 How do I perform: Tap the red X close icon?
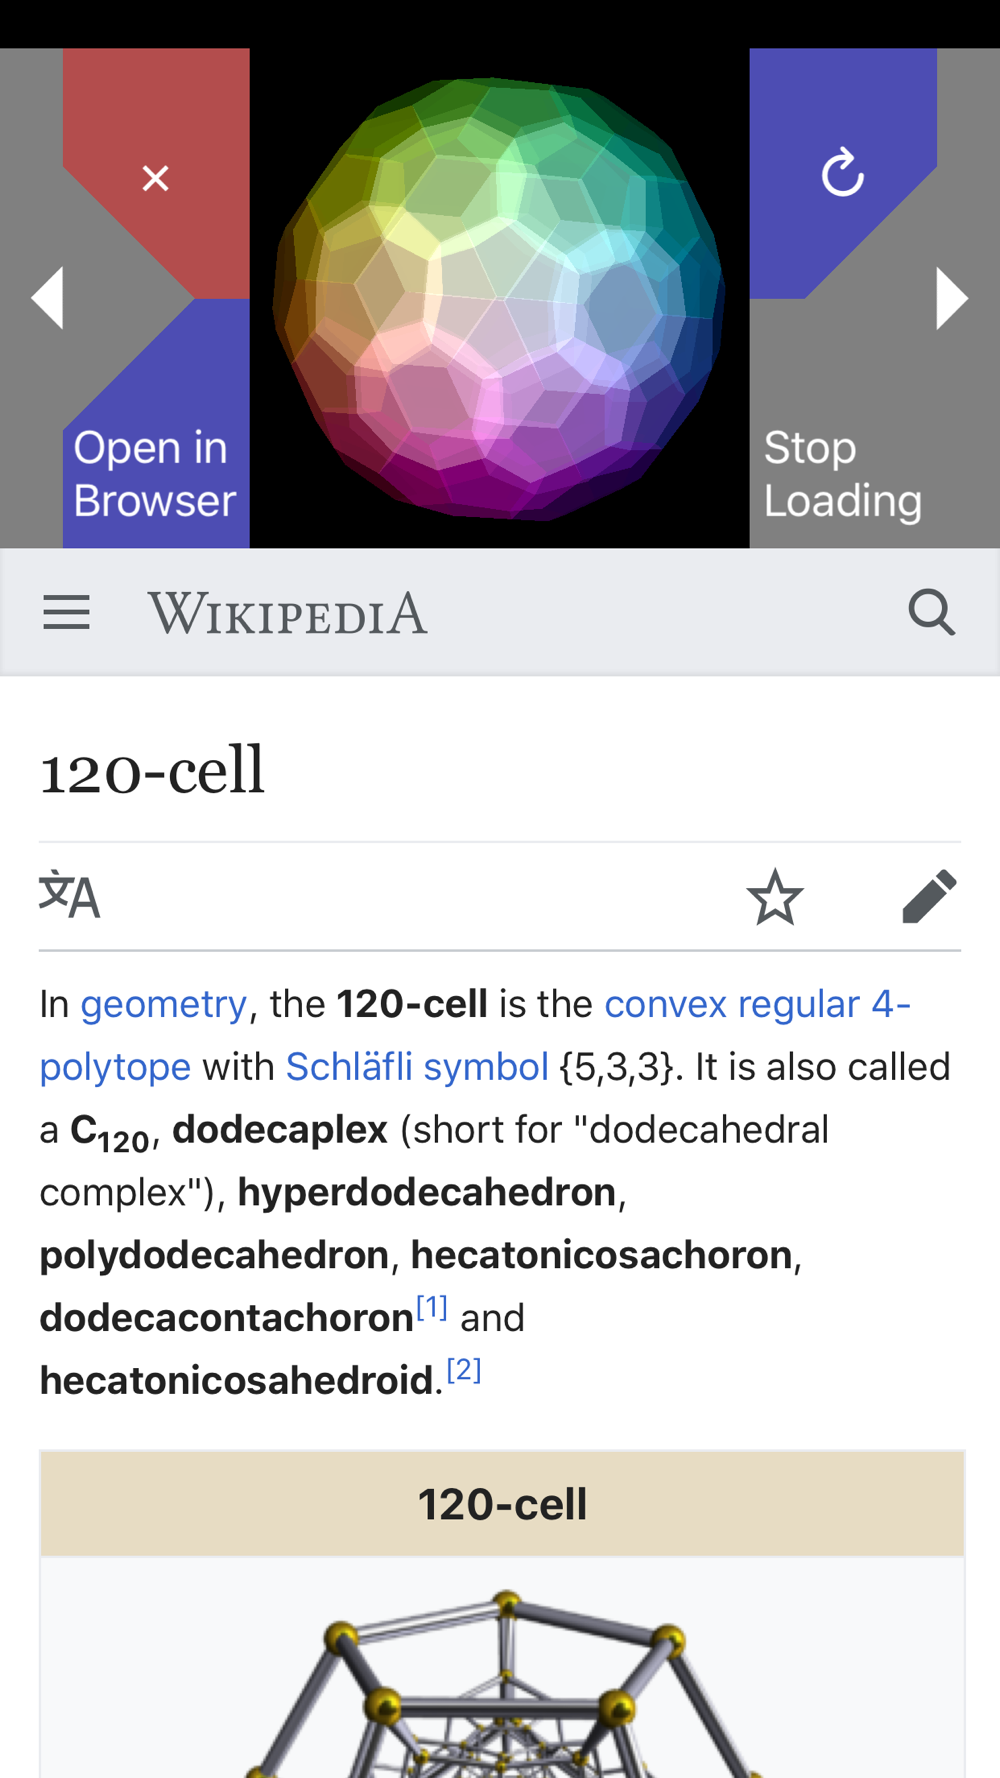(x=156, y=178)
